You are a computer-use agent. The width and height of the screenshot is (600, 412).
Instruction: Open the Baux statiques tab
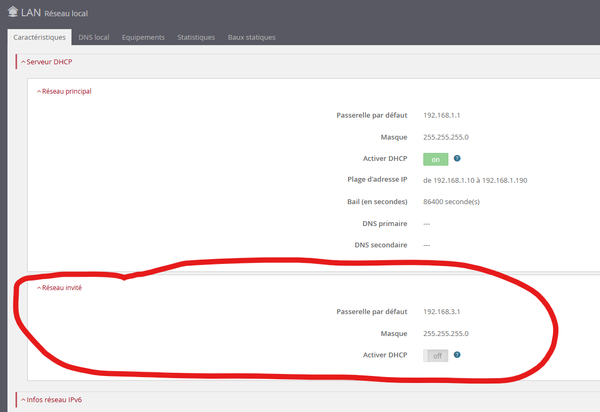253,37
